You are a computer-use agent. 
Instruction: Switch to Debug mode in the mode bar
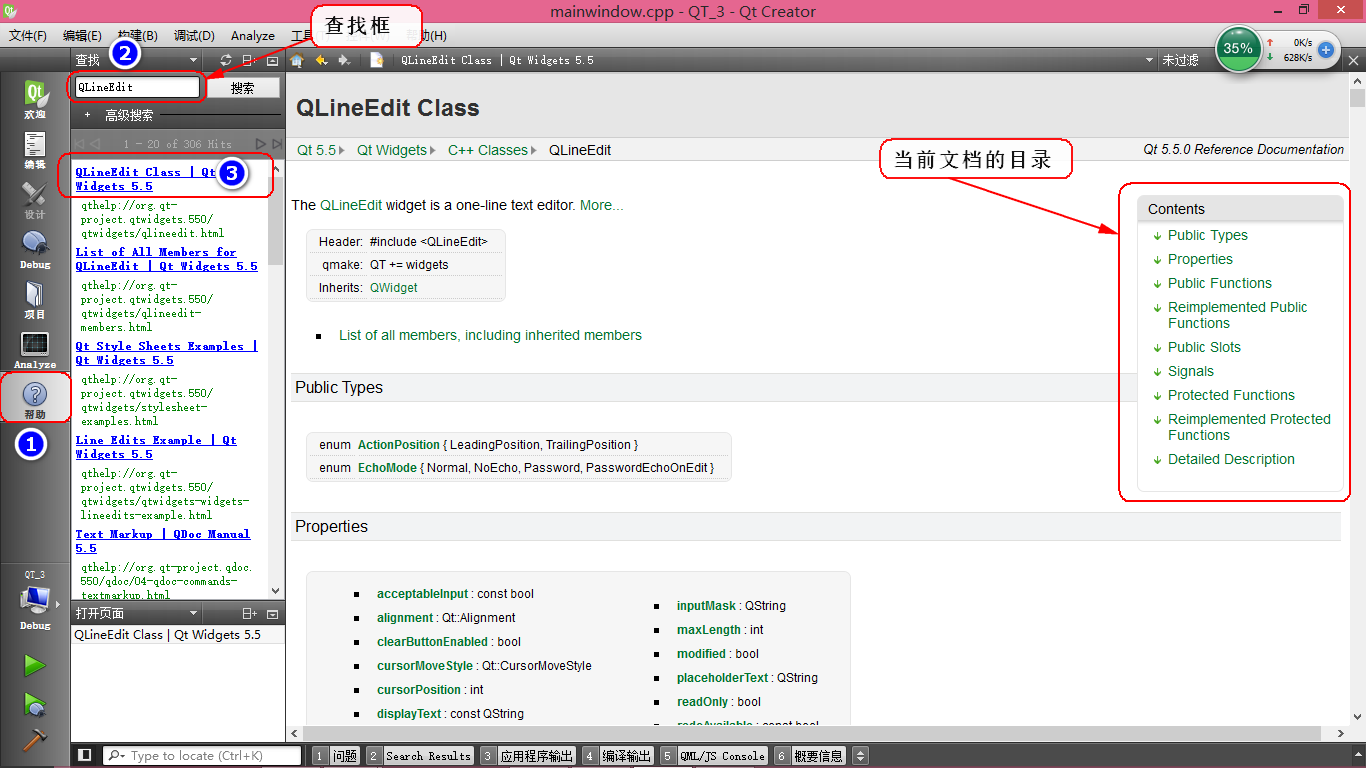35,250
